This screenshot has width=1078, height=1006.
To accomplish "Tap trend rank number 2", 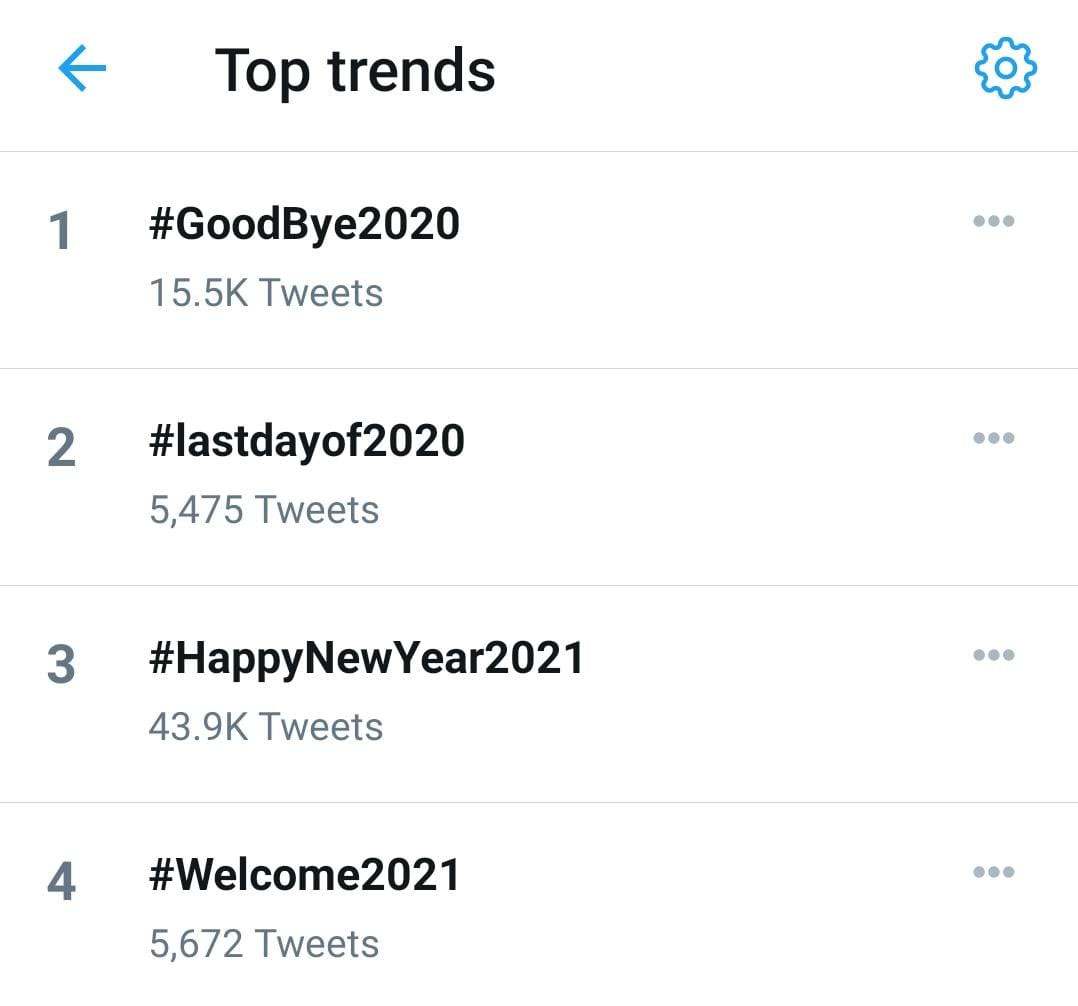I will [61, 448].
